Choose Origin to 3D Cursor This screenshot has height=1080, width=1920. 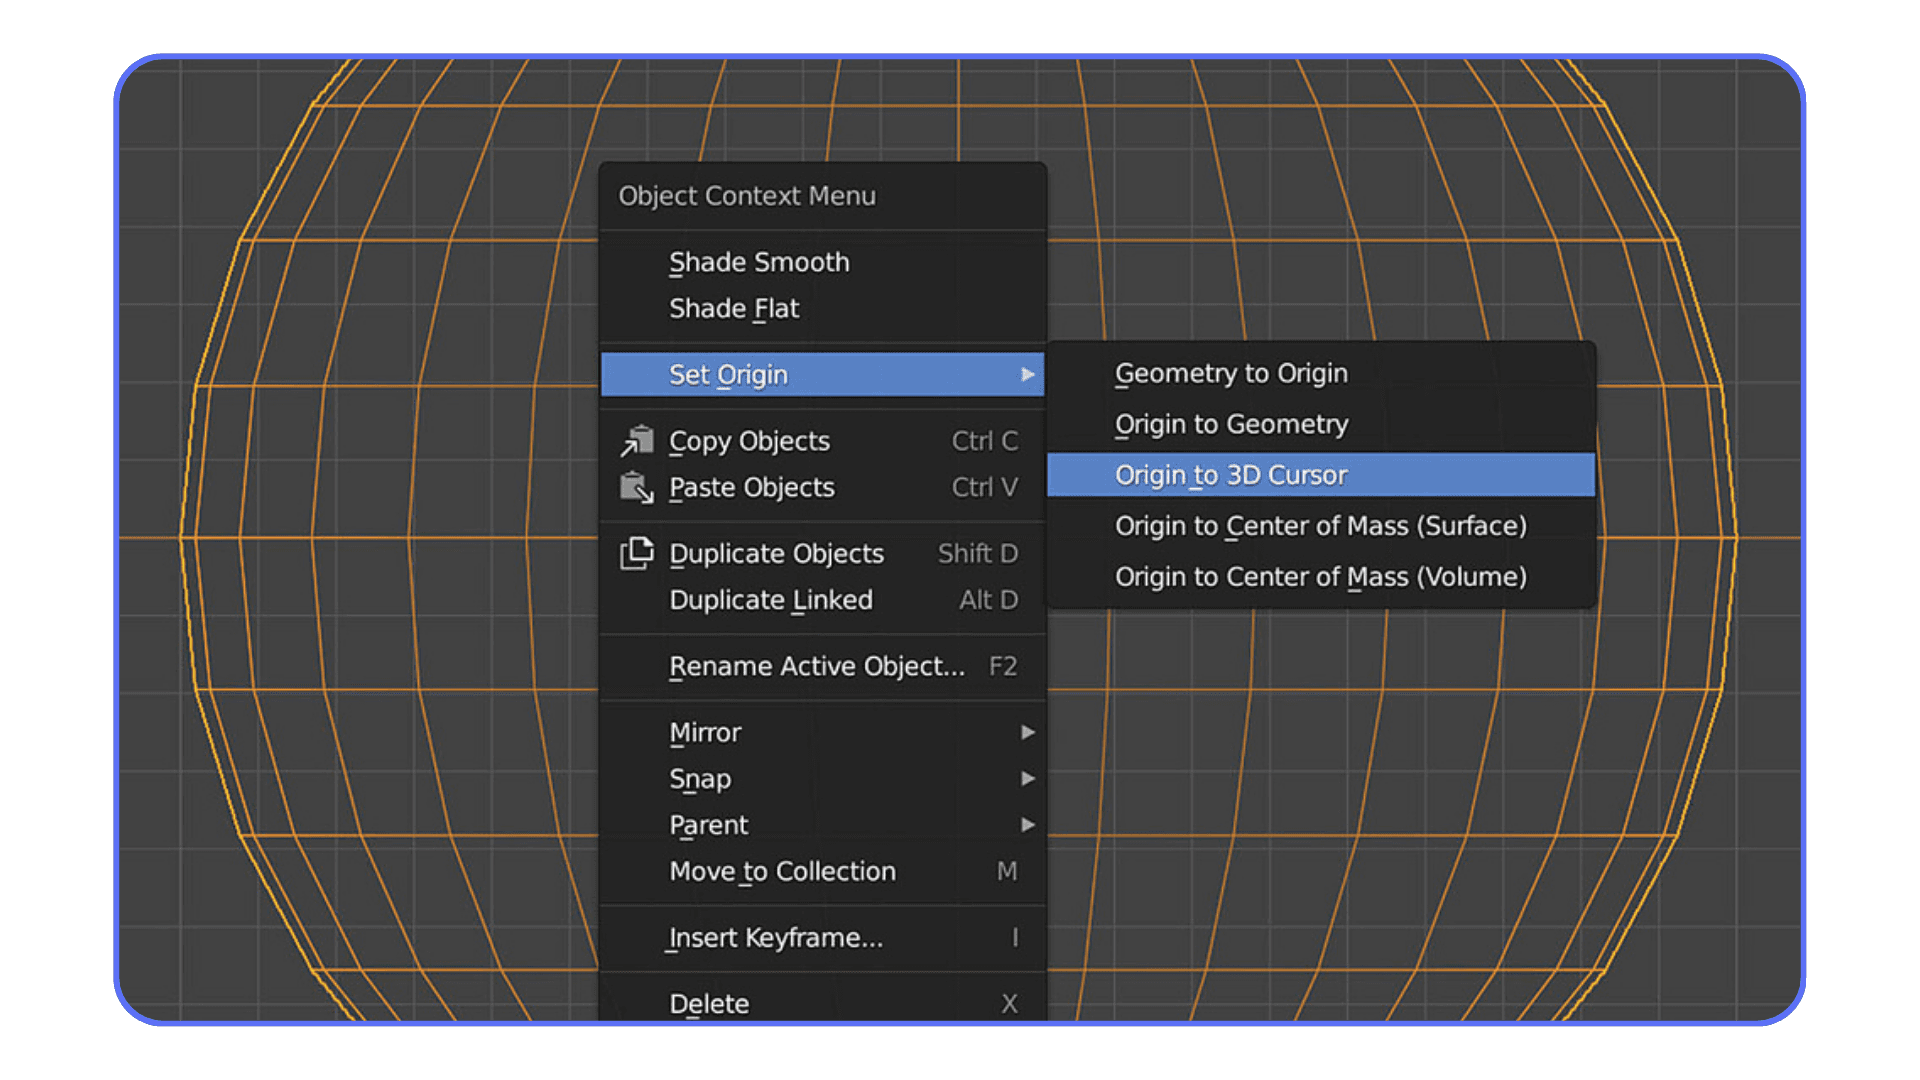pyautogui.click(x=1230, y=475)
